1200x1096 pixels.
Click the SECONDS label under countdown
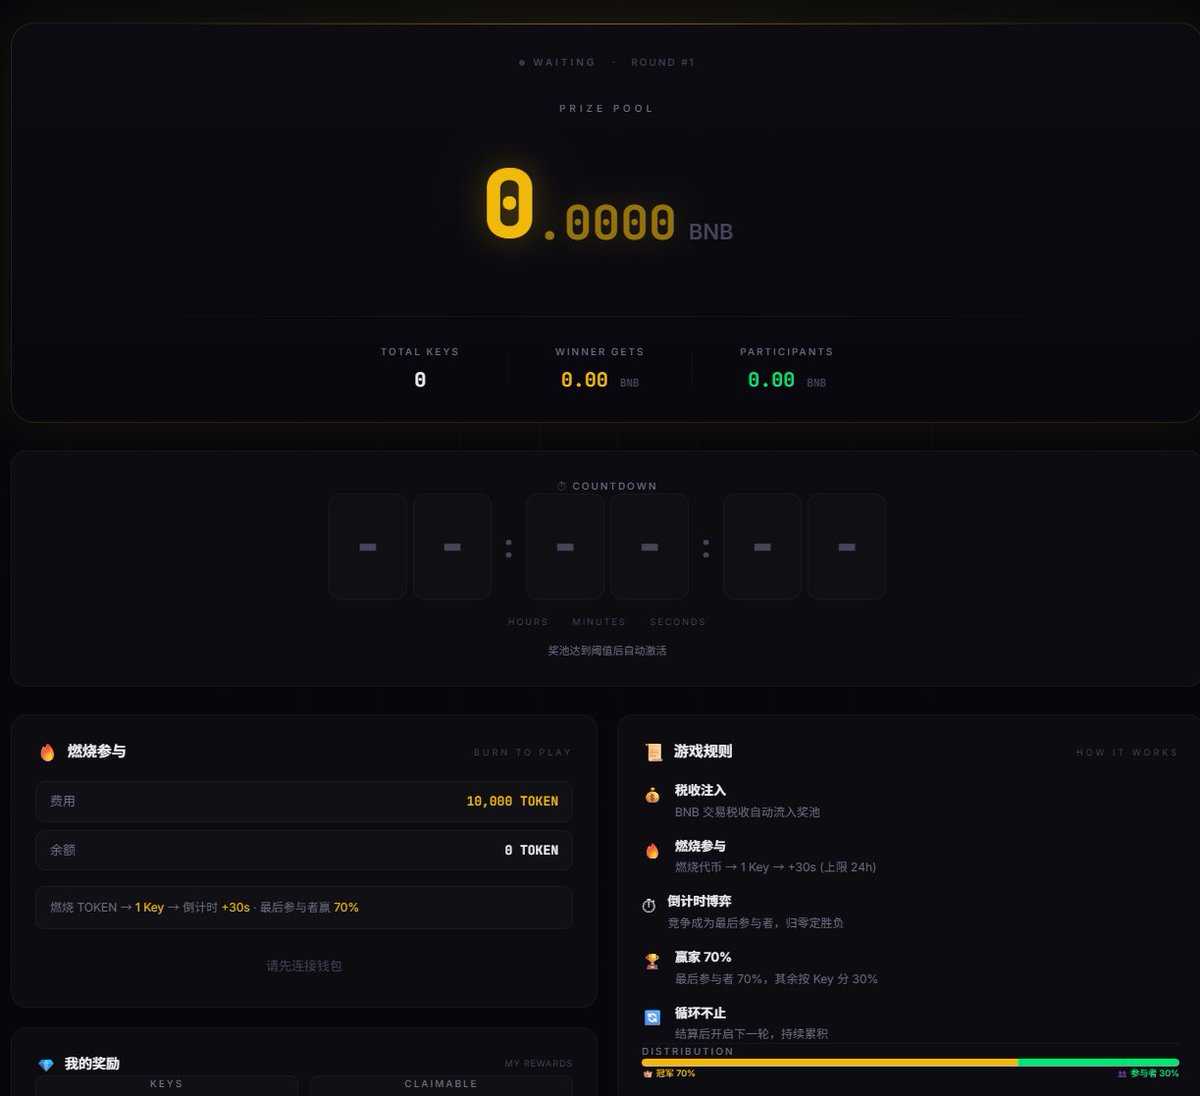678,622
